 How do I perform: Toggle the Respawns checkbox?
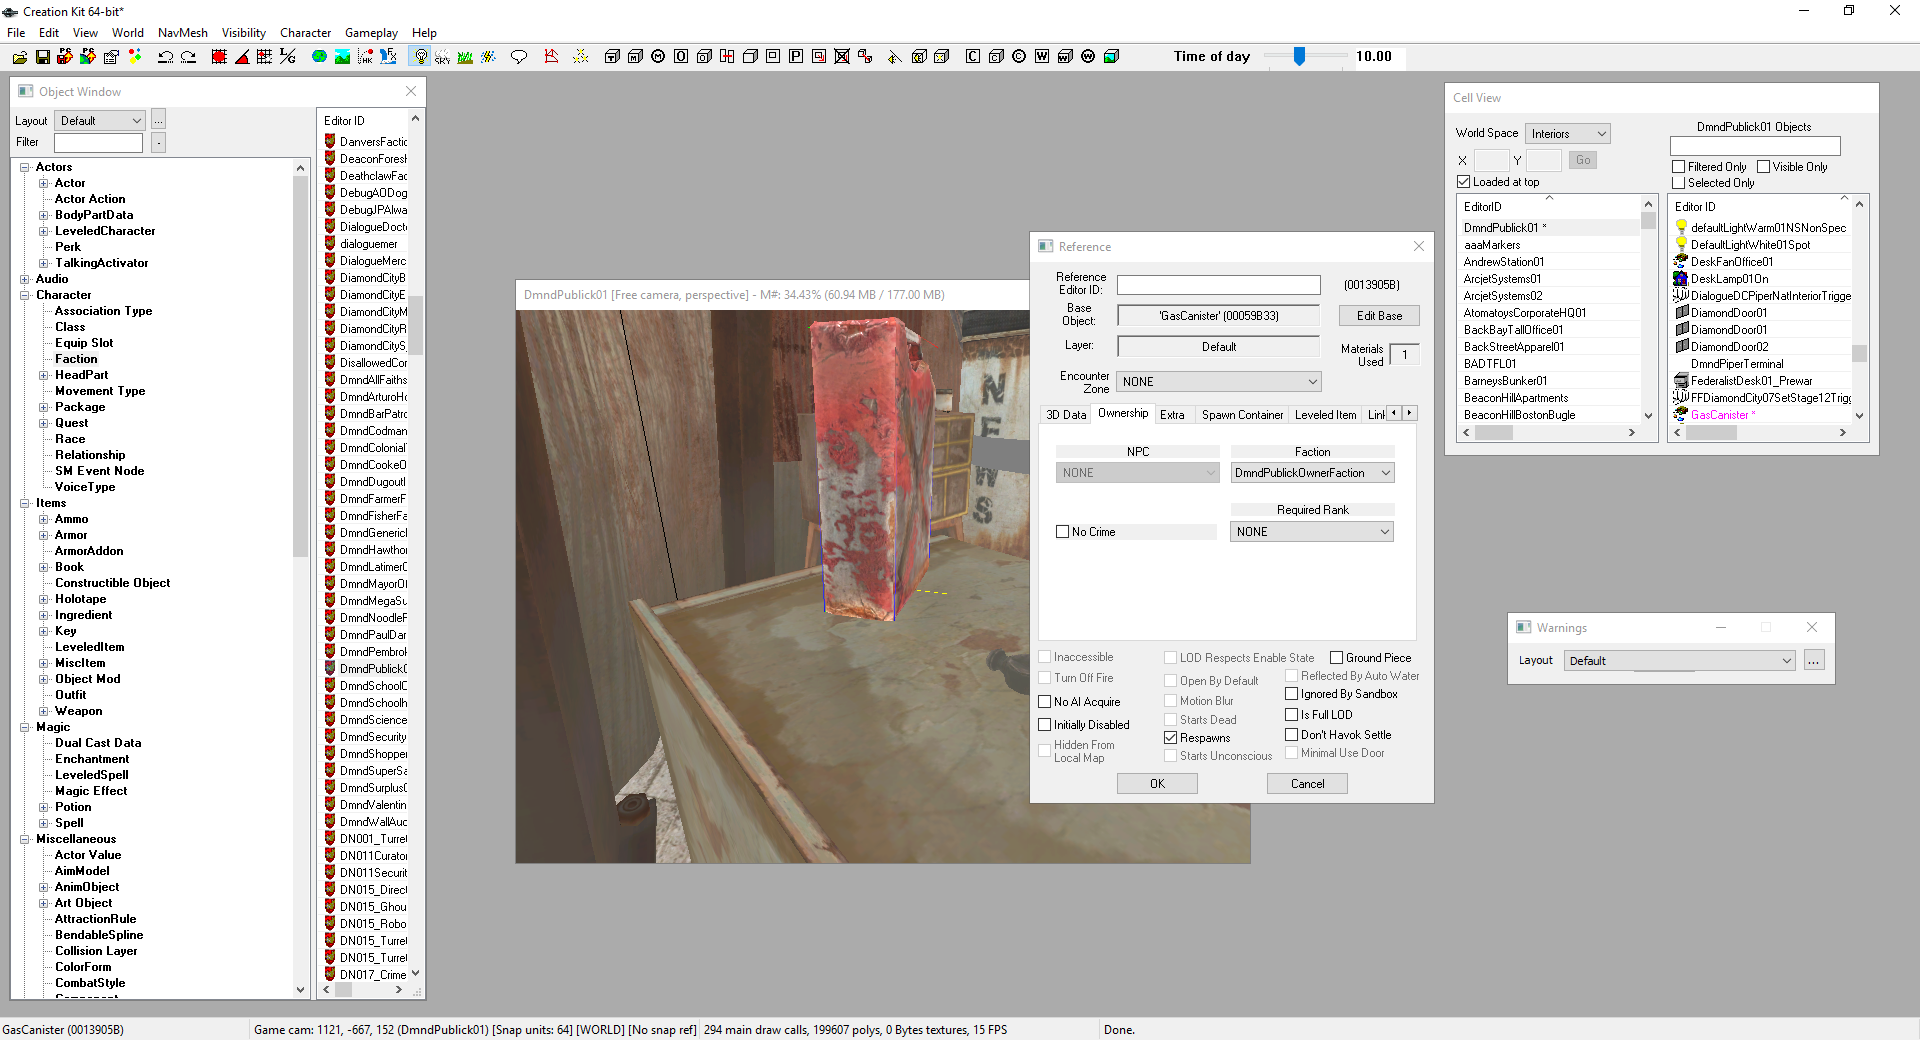1171,738
